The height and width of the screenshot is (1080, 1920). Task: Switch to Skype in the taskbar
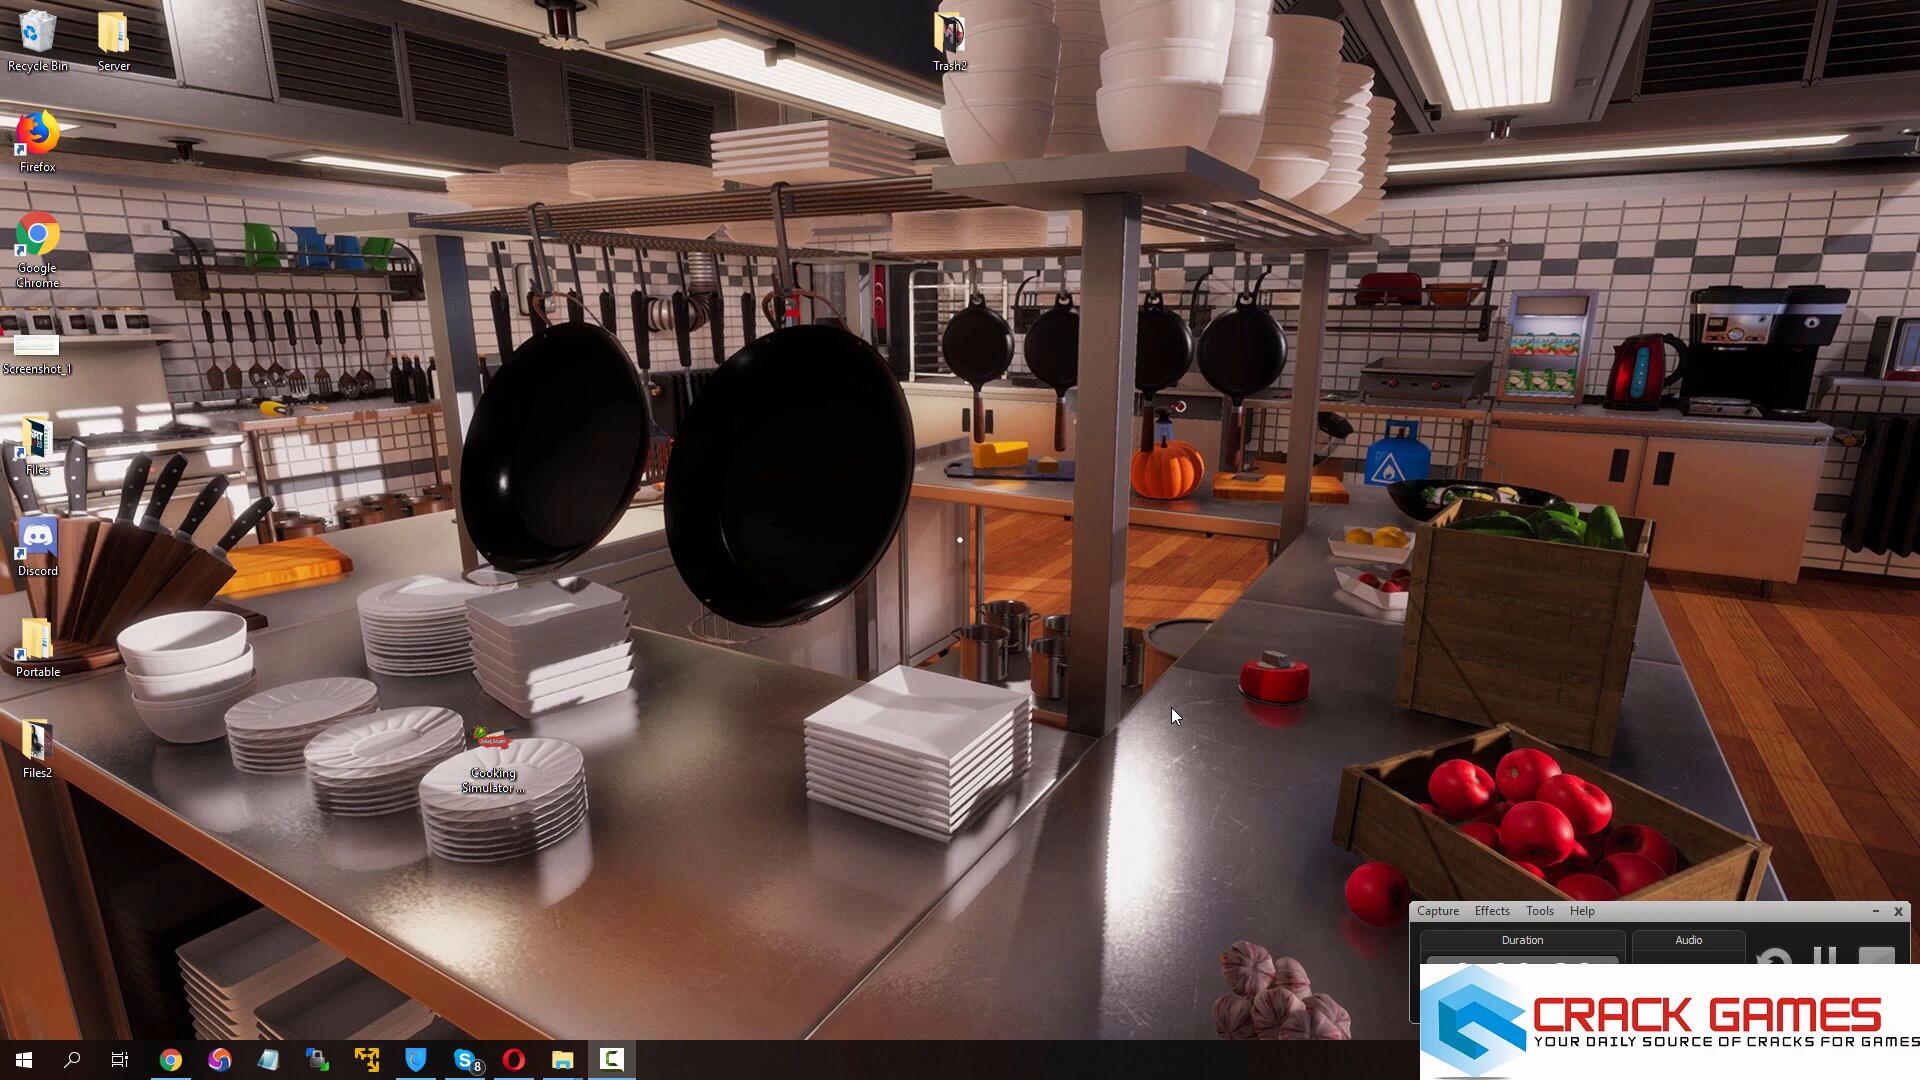click(466, 1060)
